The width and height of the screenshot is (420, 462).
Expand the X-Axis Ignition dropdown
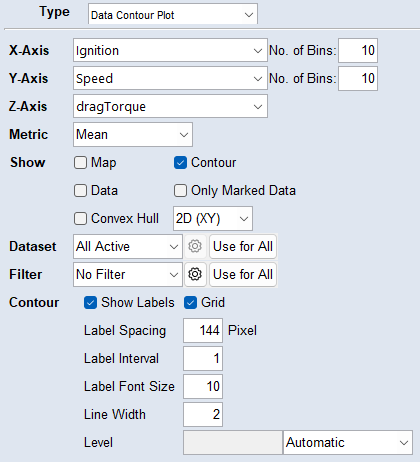[x=170, y=50]
